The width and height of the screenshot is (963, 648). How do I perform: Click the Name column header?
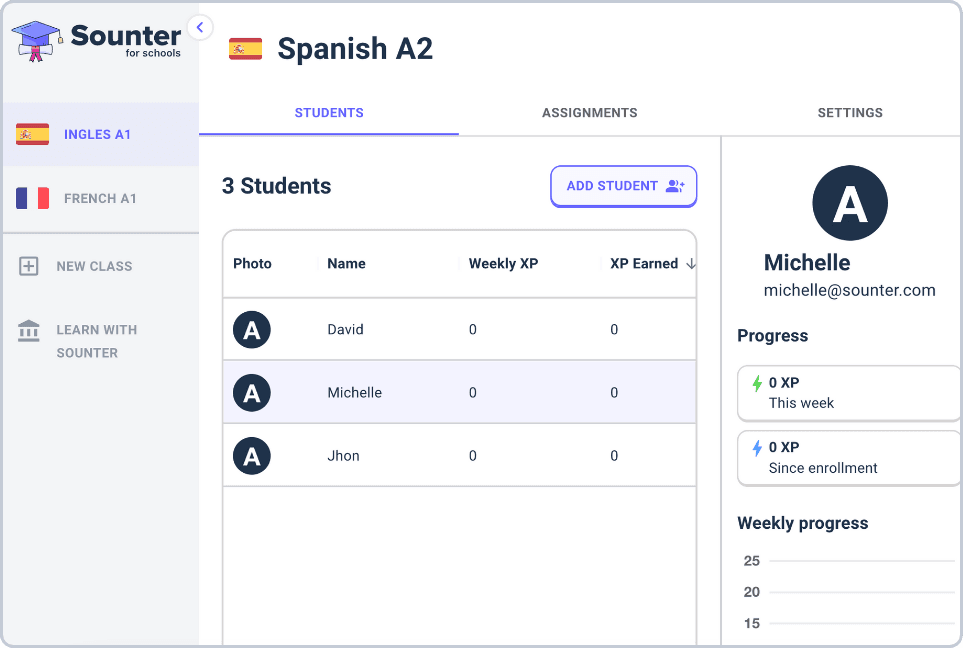click(x=347, y=264)
